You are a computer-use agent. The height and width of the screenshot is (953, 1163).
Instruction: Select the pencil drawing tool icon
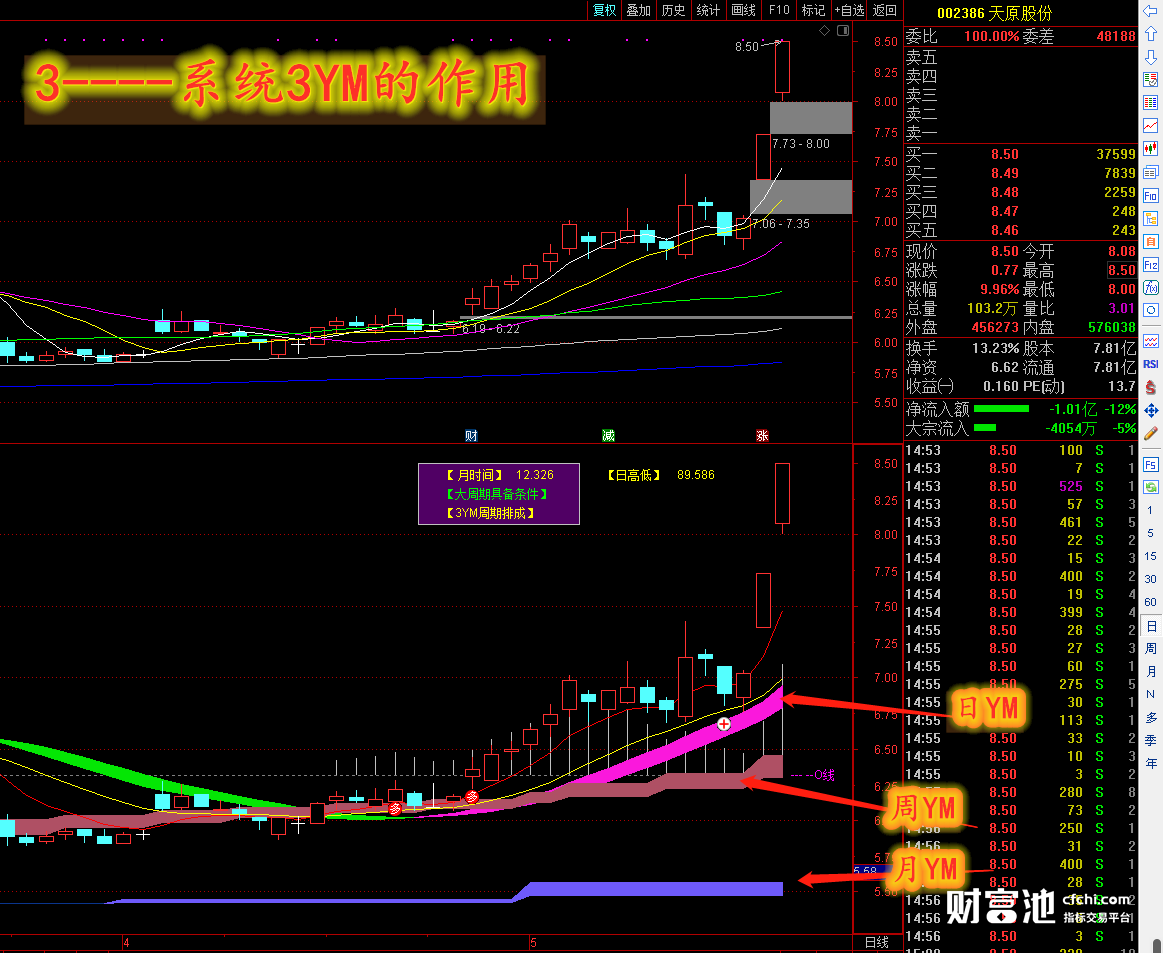1150,433
